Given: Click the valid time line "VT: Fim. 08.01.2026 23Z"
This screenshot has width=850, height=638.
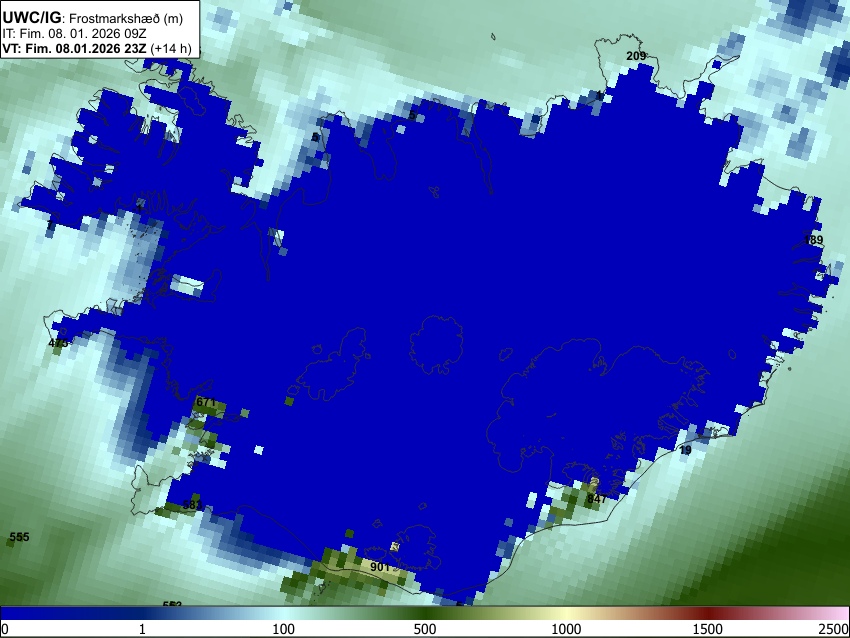Looking at the screenshot, I should tap(74, 48).
